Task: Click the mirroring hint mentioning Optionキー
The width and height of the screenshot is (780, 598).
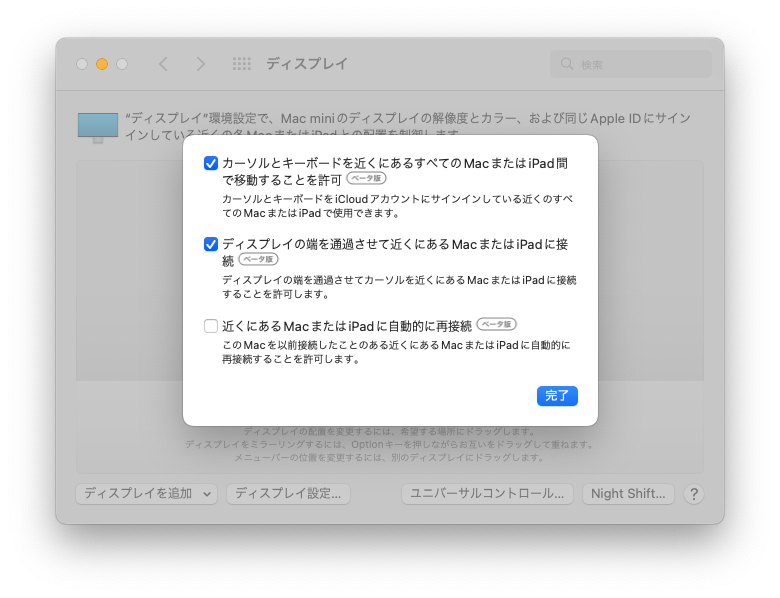Action: (389, 444)
